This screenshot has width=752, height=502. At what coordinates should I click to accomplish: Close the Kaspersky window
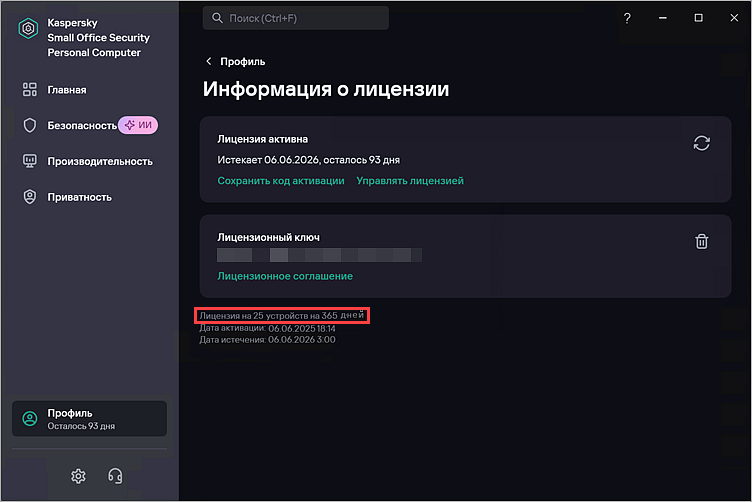[x=734, y=18]
